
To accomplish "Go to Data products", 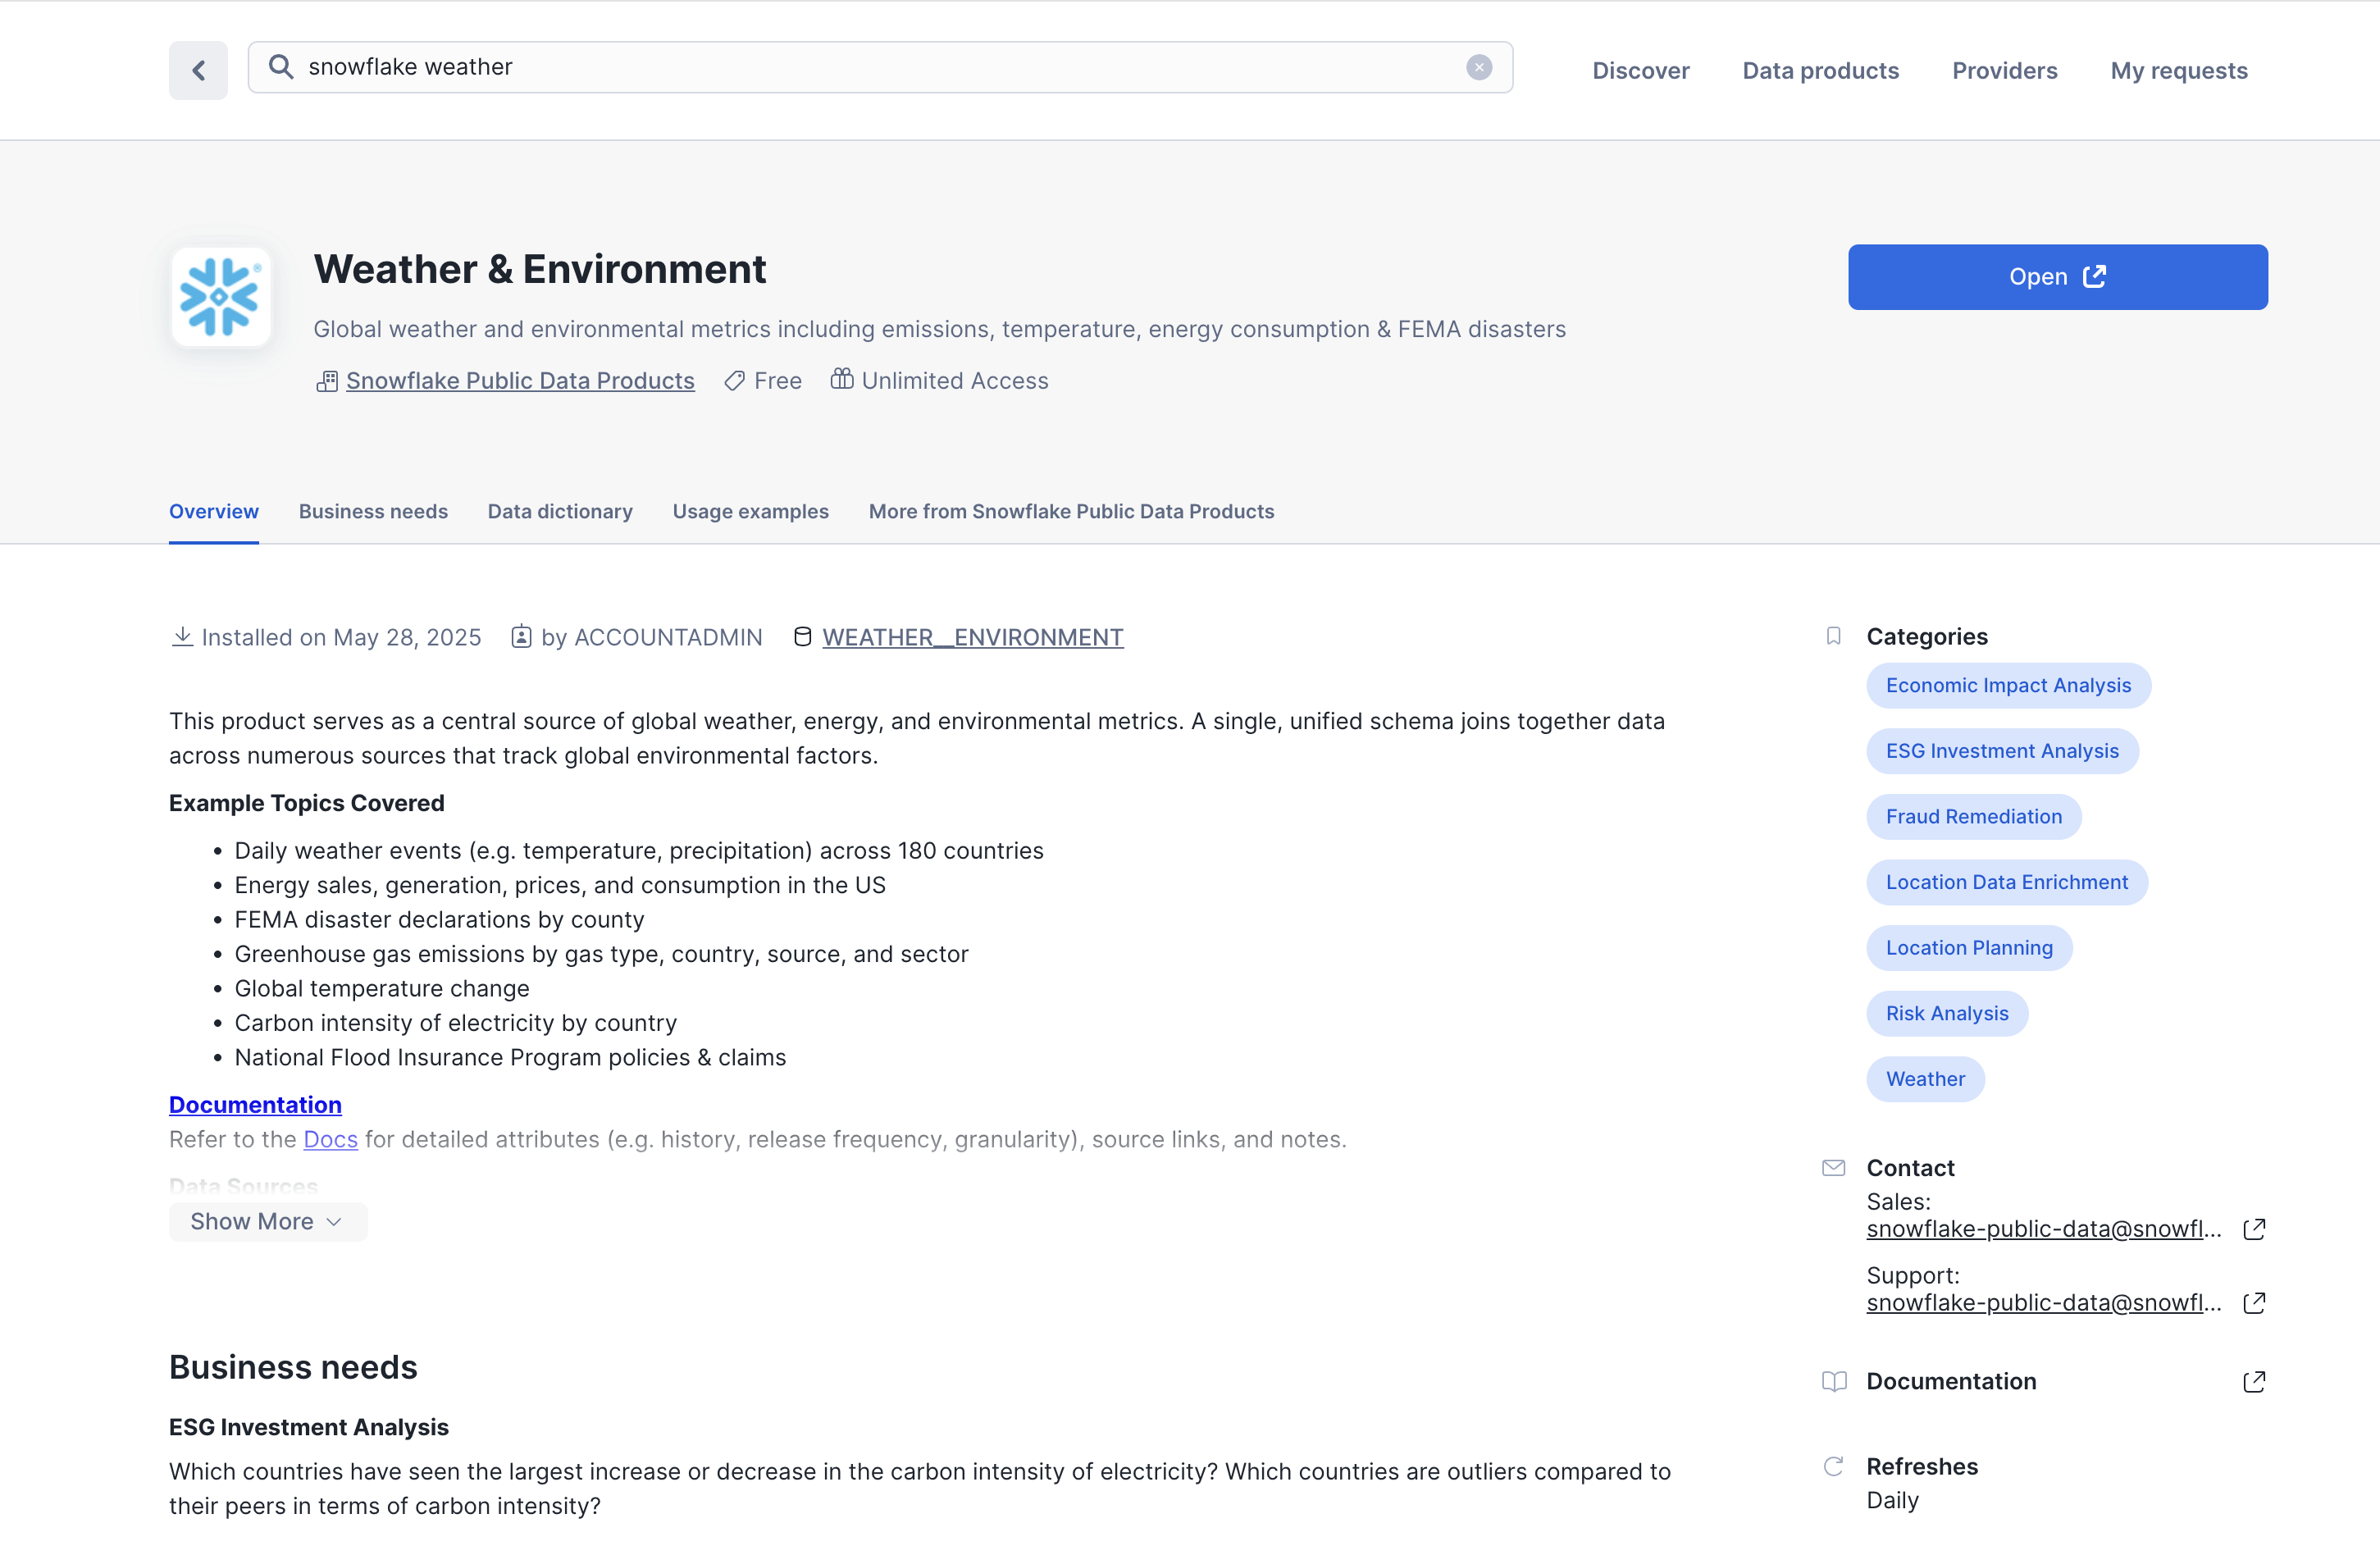I will pos(1820,71).
